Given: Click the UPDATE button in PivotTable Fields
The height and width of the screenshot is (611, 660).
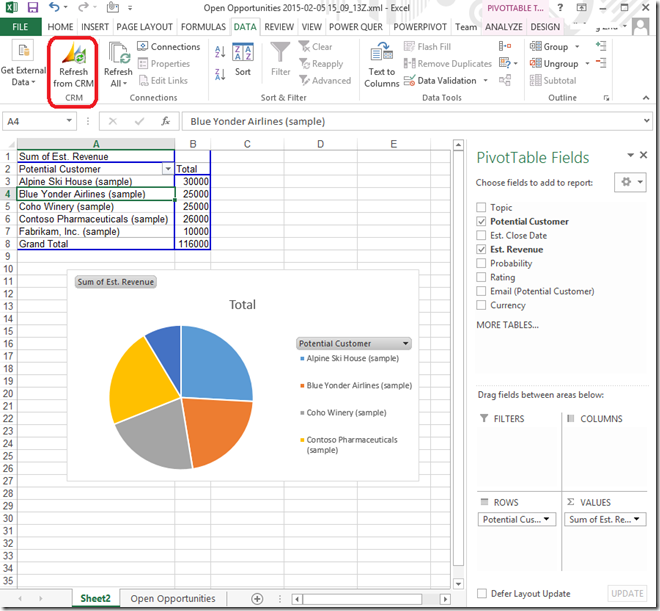Looking at the screenshot, I should tap(627, 593).
